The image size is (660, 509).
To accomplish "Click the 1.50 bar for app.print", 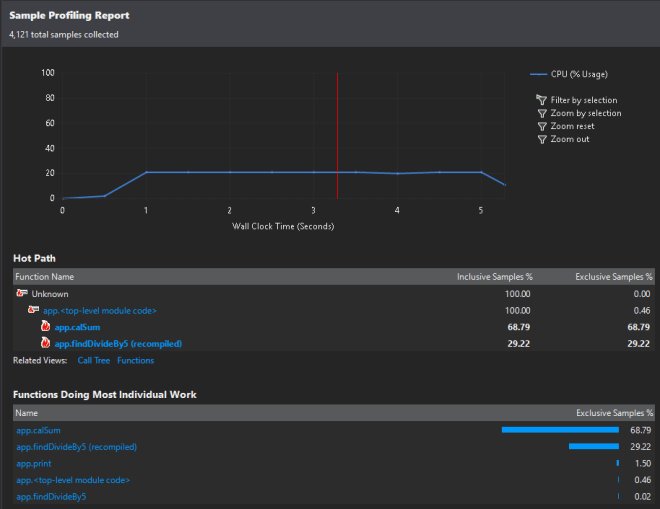I will click(617, 463).
